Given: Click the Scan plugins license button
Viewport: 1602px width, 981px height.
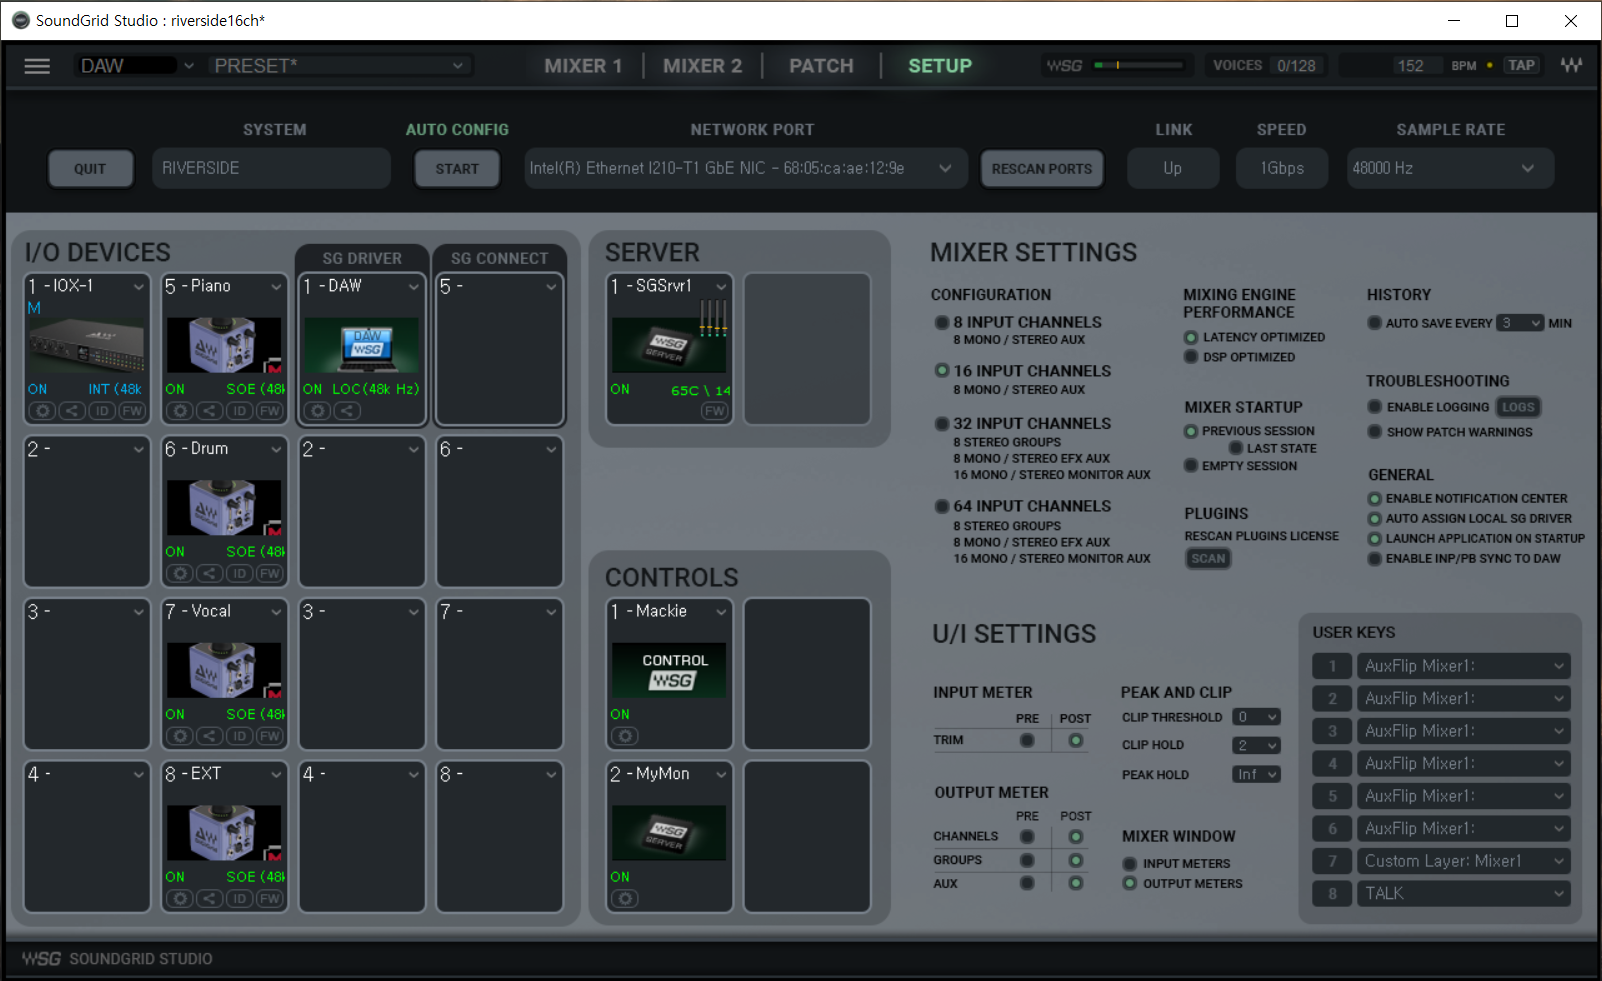Looking at the screenshot, I should 1208,559.
